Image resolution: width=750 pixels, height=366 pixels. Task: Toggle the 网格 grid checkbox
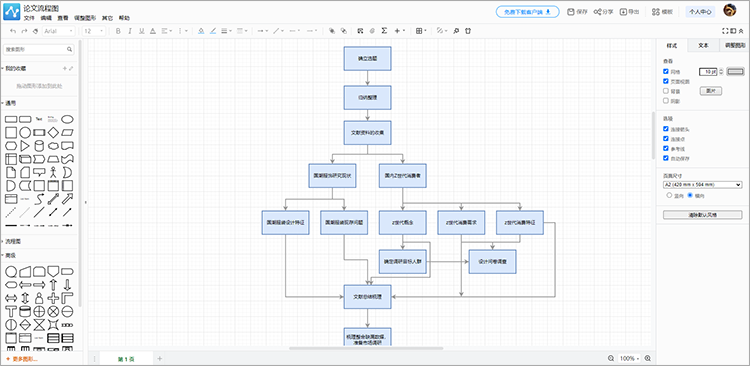pyautogui.click(x=666, y=71)
